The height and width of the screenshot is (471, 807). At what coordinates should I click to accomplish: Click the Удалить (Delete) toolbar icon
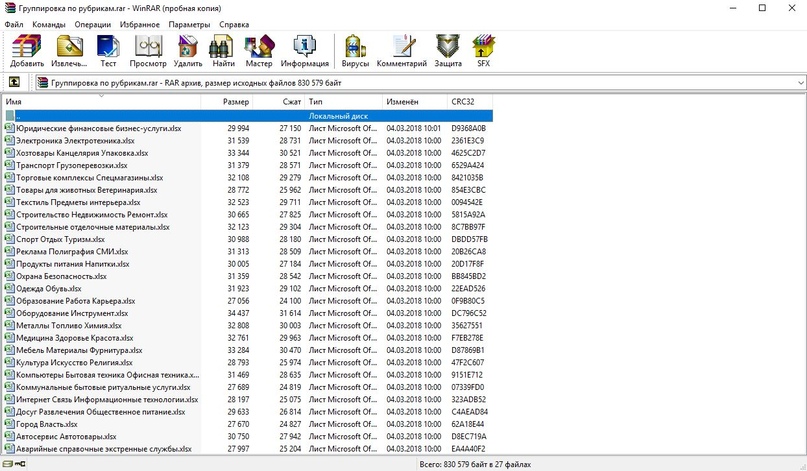click(188, 50)
